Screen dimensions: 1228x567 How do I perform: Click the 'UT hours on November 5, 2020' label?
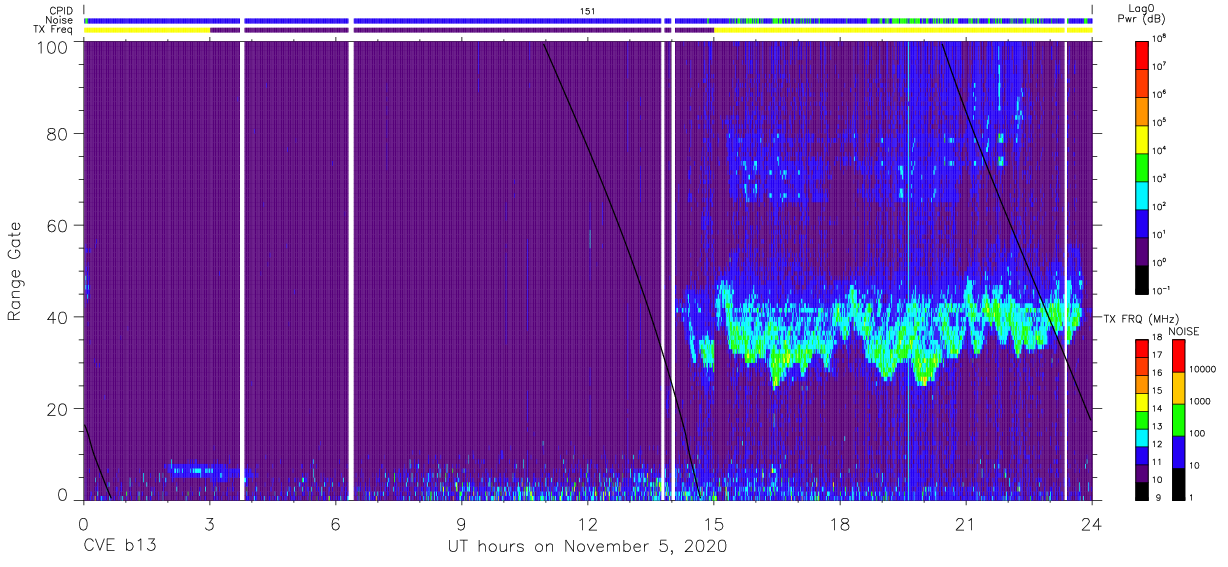click(587, 546)
